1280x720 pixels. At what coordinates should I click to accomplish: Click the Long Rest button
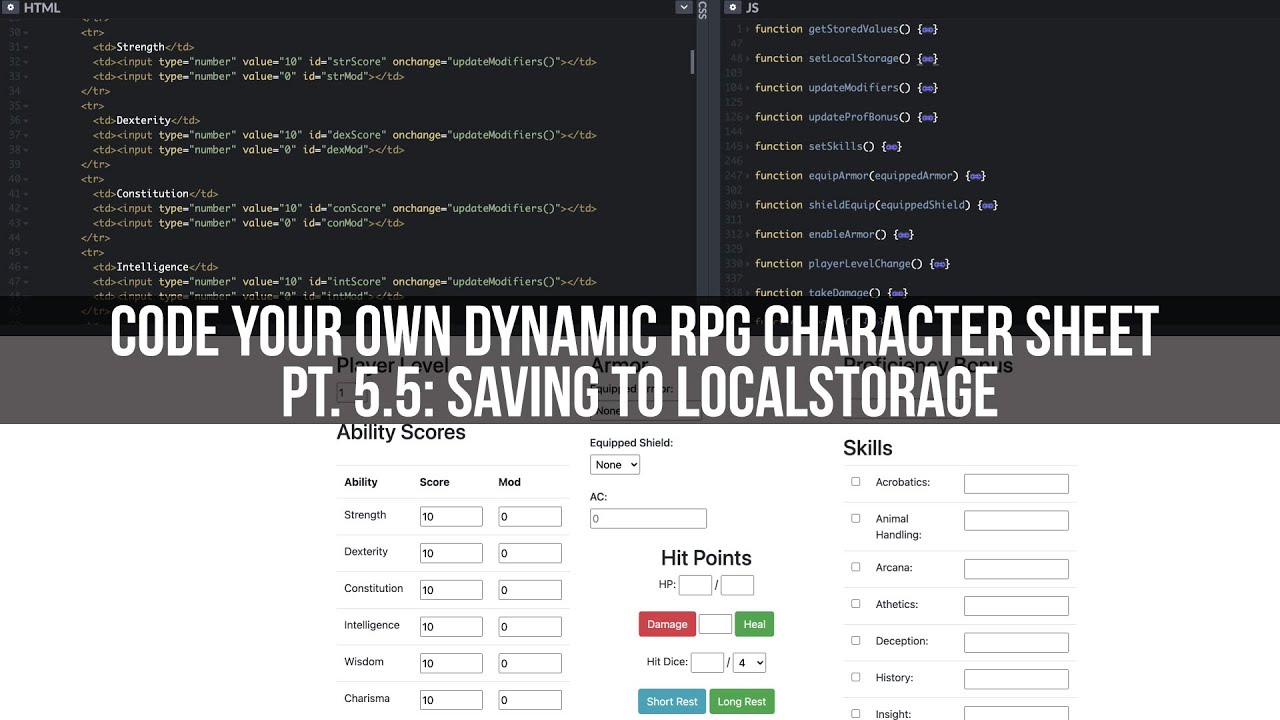click(x=742, y=701)
